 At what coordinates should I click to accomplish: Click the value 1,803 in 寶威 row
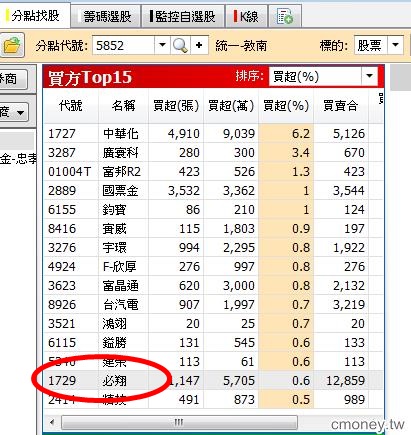click(x=239, y=229)
